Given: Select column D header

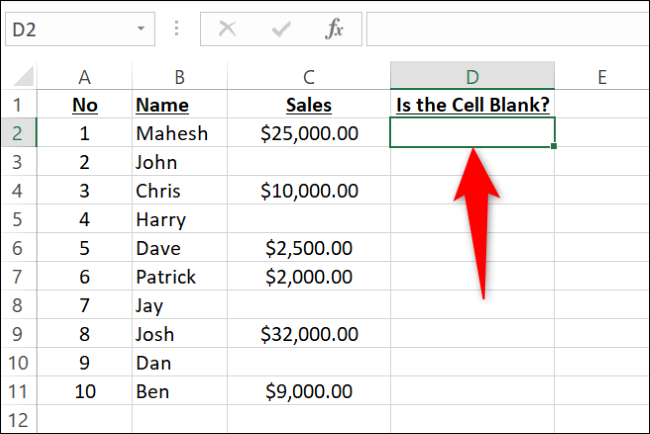Looking at the screenshot, I should click(472, 76).
